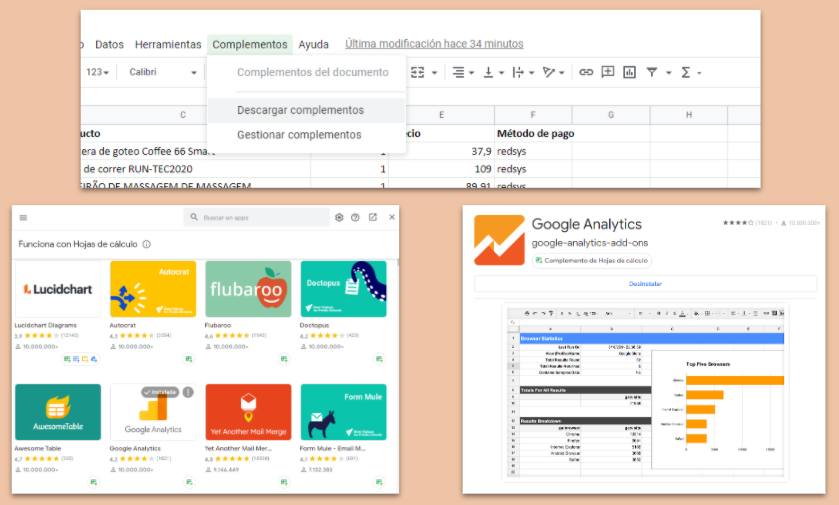839x505 pixels.
Task: Click the Buscar en apps search field
Action: point(257,218)
